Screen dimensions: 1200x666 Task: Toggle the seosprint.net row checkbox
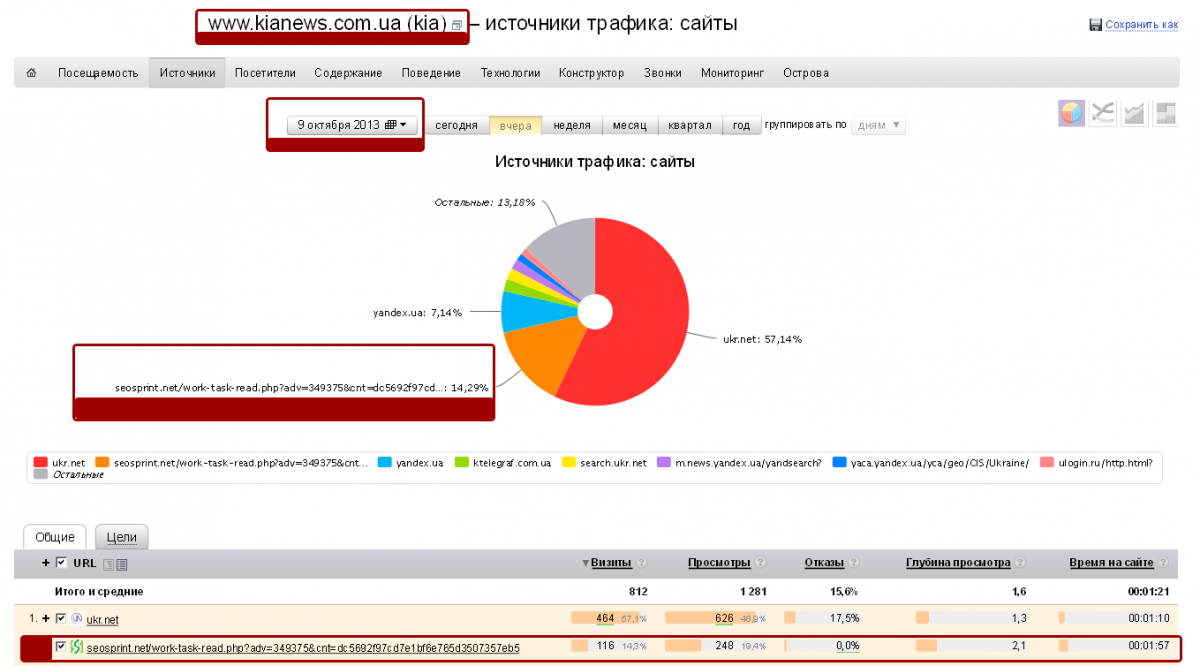tap(61, 647)
